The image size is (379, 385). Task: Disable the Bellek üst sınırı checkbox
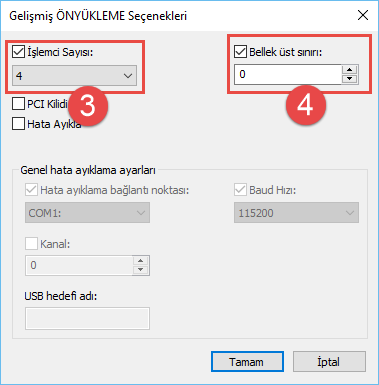(x=240, y=52)
